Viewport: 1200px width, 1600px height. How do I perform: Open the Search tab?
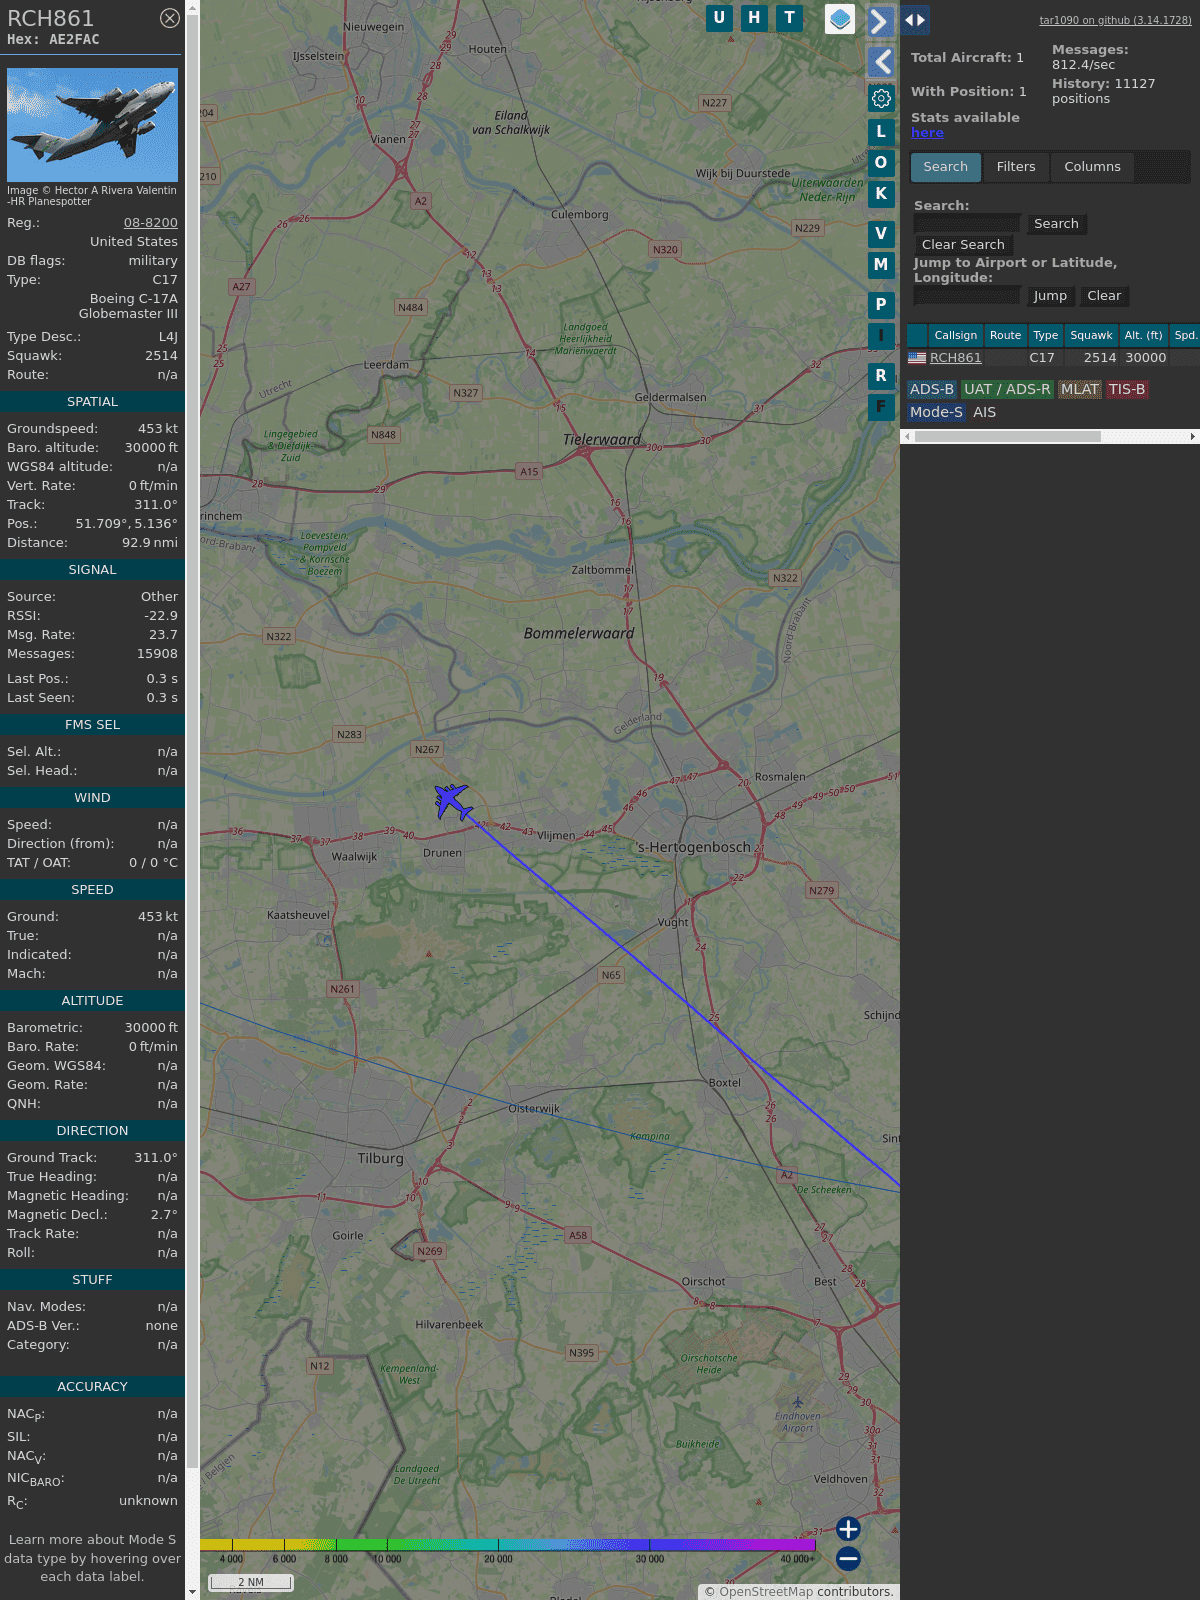click(x=946, y=167)
